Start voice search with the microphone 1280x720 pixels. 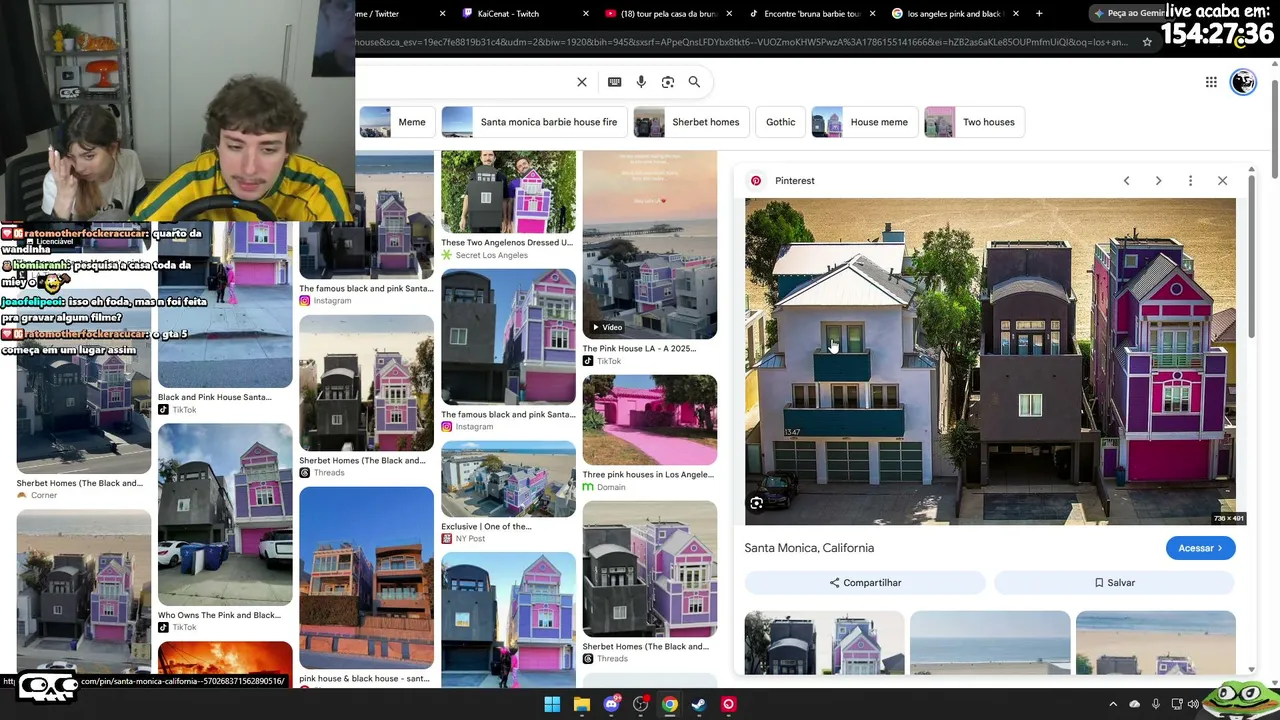point(641,82)
